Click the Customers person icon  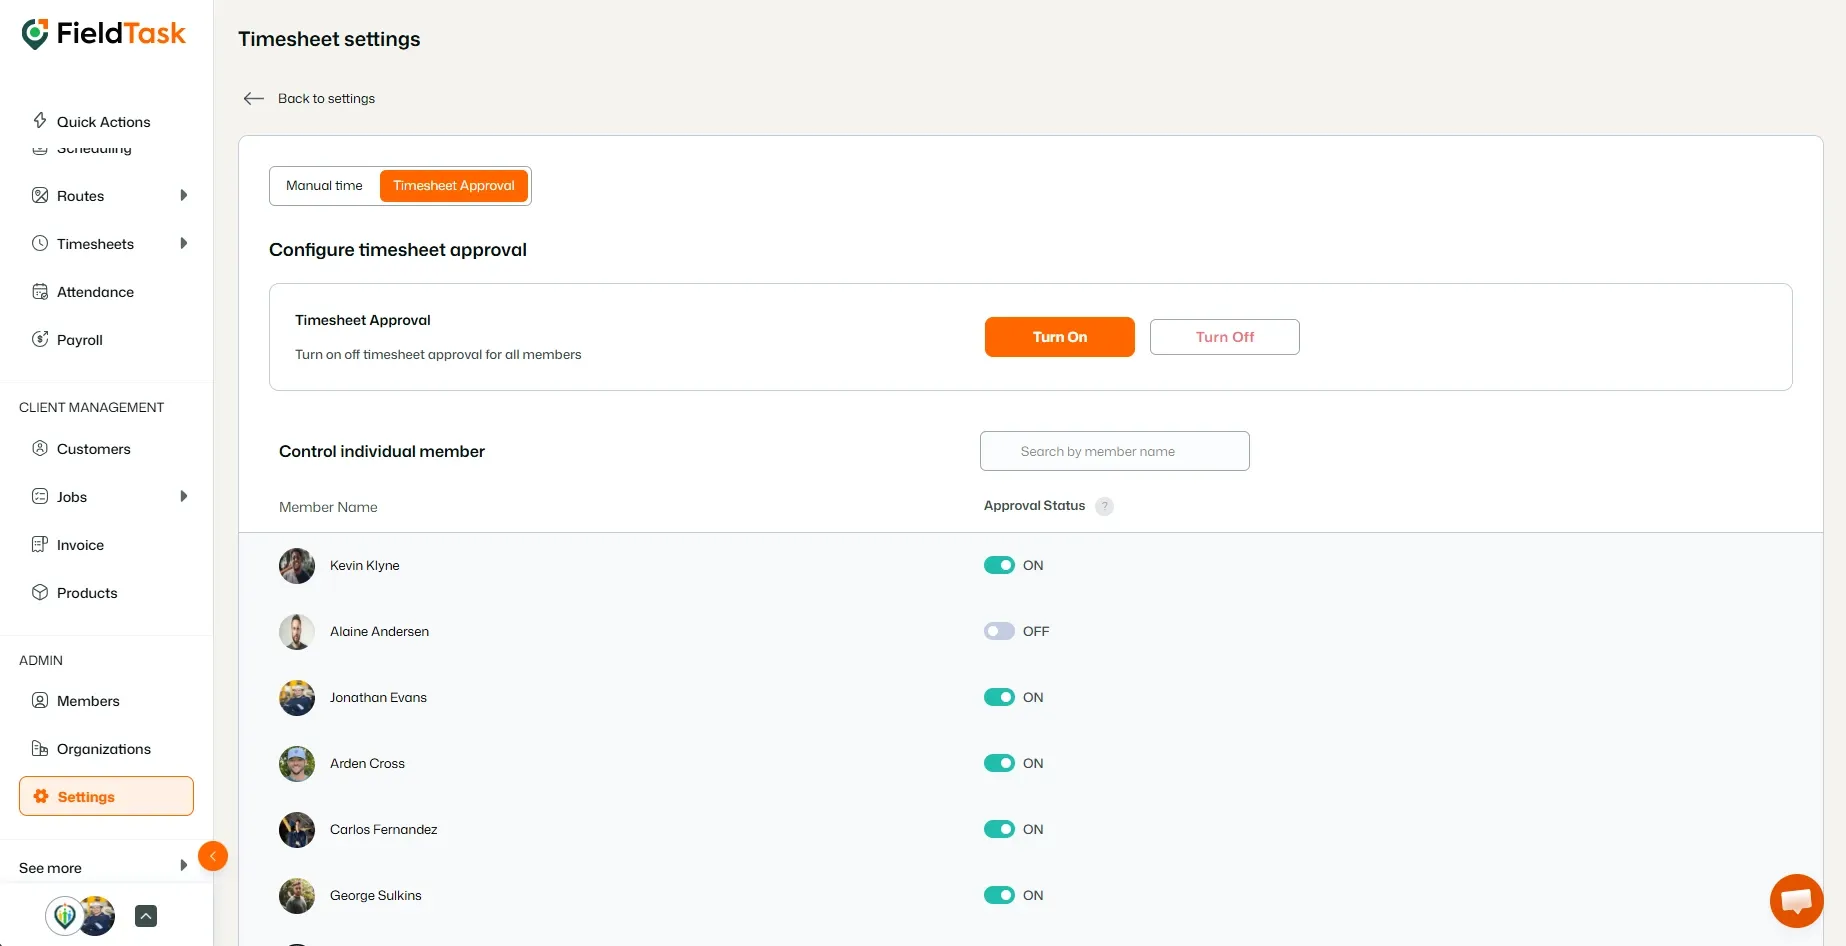point(40,448)
